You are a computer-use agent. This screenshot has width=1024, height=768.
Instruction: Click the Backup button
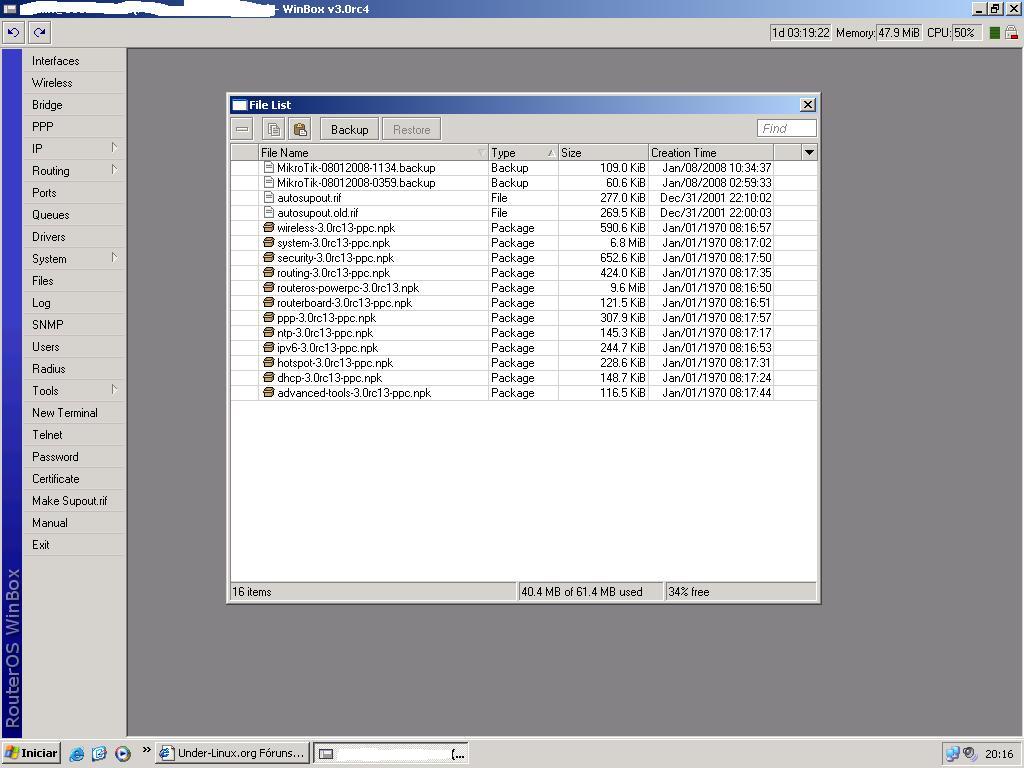pyautogui.click(x=349, y=129)
